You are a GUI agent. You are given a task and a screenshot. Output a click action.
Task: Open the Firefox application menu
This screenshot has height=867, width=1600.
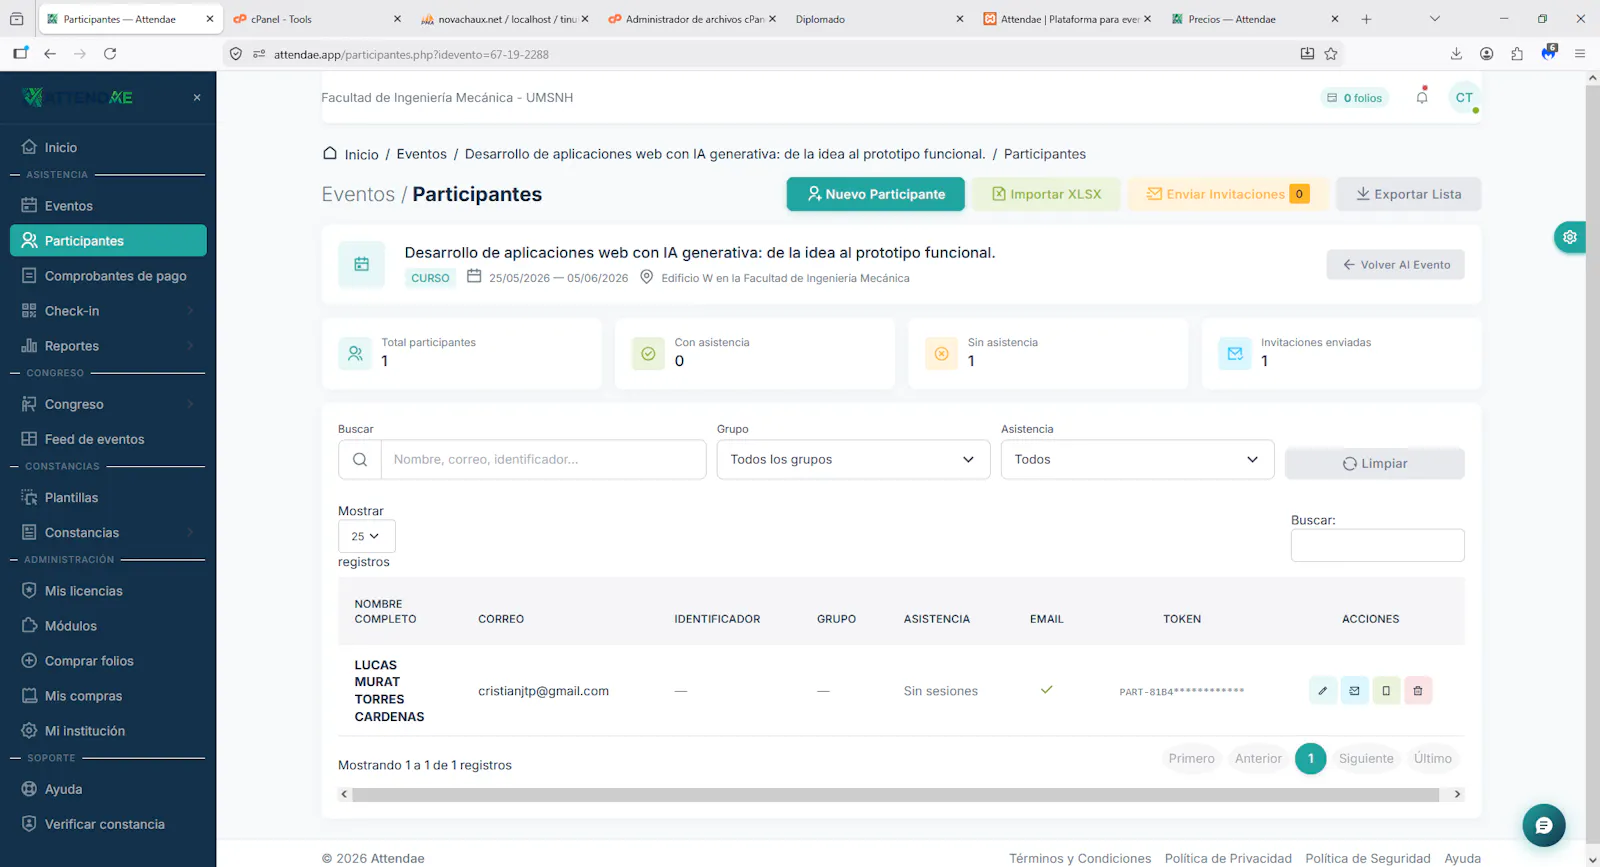pyautogui.click(x=1580, y=54)
